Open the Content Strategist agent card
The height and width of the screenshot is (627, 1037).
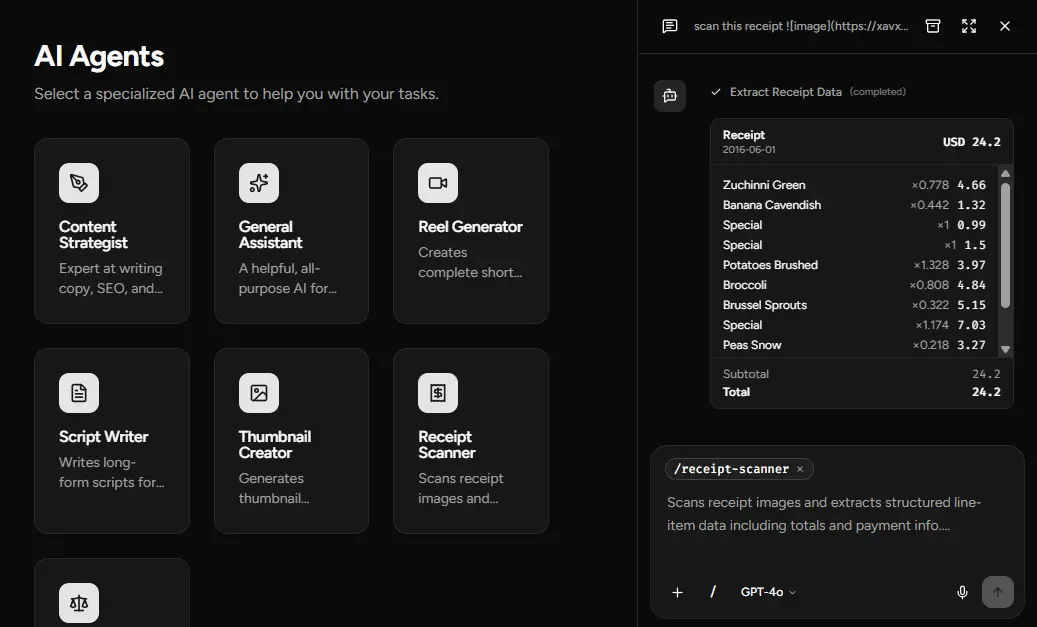pos(112,231)
